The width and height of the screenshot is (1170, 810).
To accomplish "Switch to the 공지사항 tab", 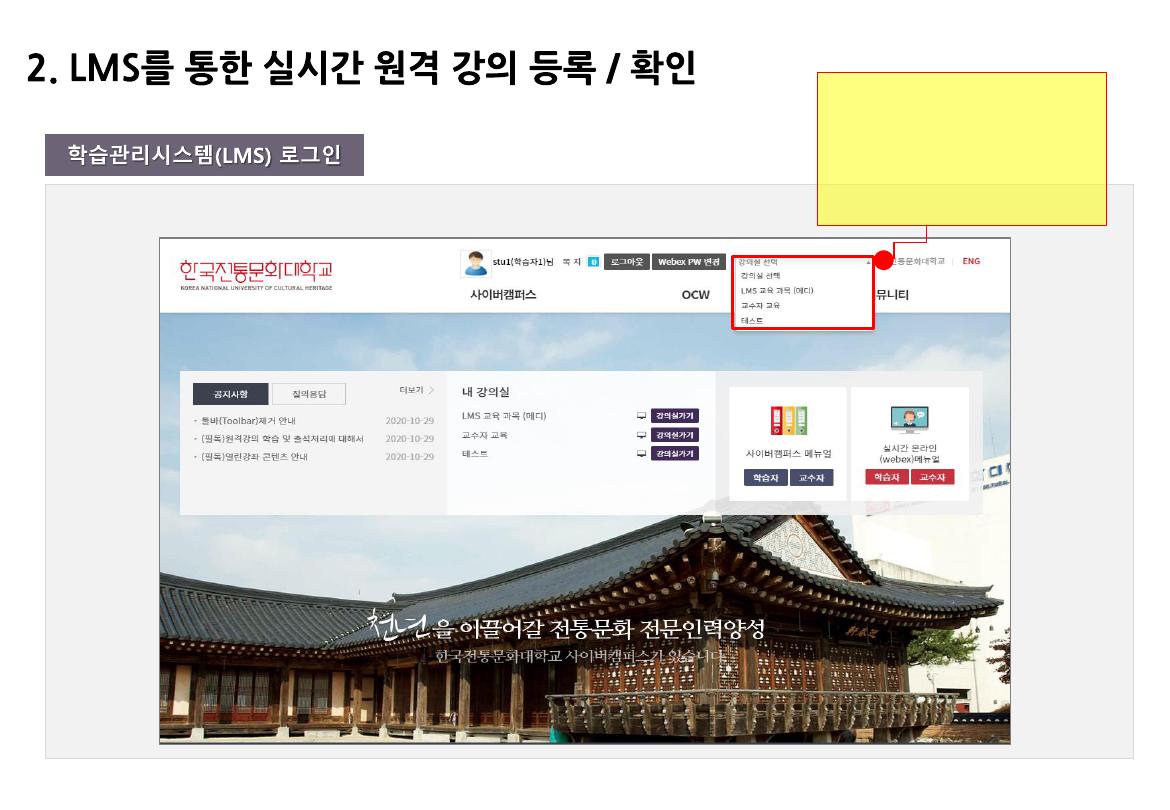I will pos(231,394).
